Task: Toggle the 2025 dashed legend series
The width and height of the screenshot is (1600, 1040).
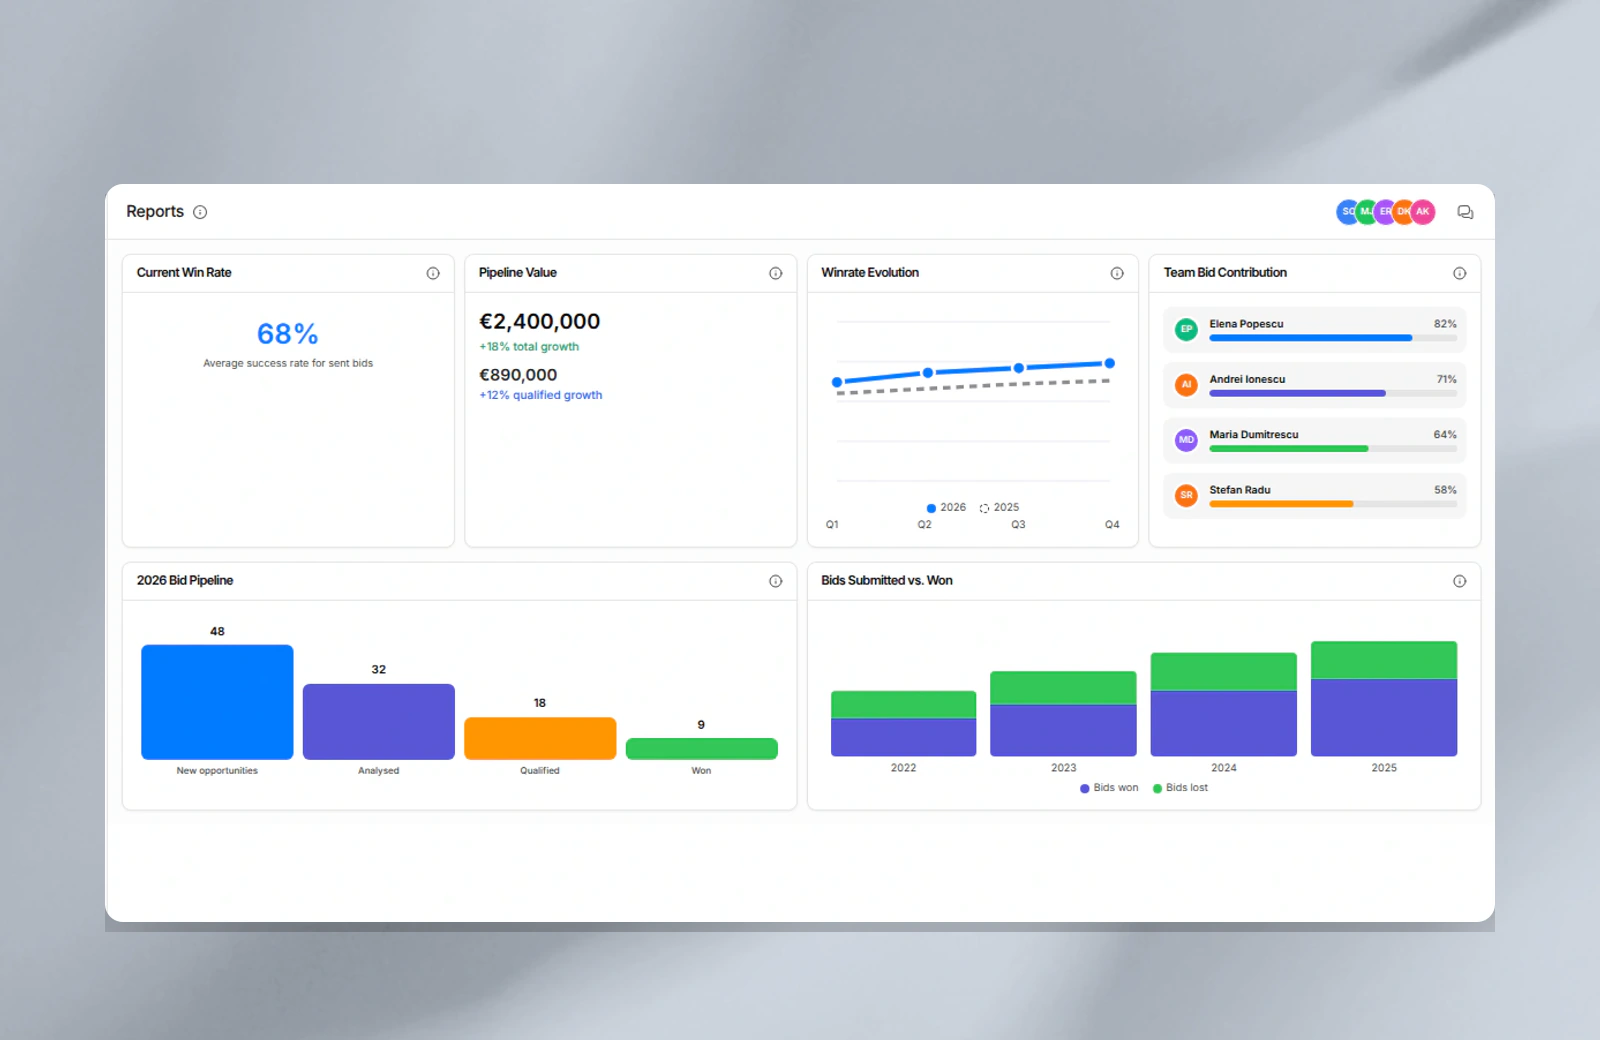Action: coord(999,508)
